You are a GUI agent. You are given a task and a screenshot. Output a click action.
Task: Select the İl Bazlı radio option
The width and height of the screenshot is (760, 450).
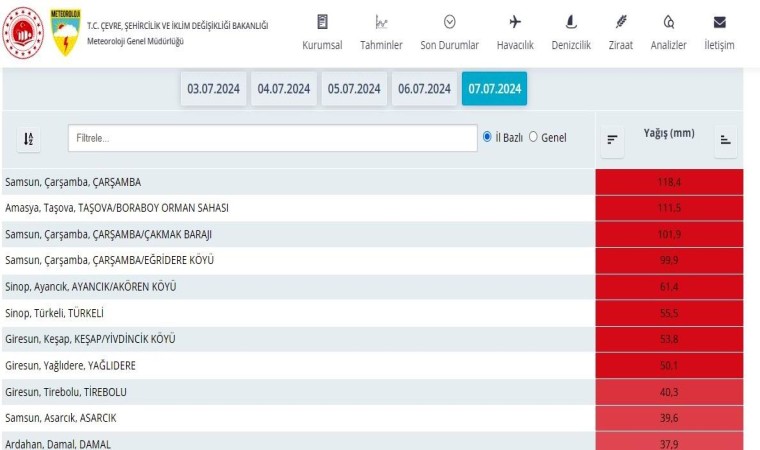pos(488,137)
